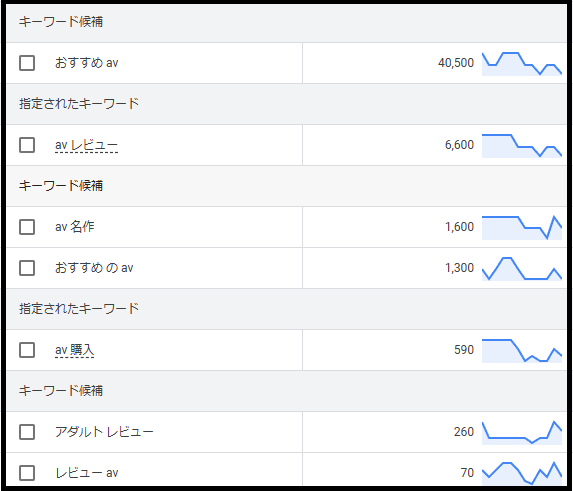Screen dimensions: 573x491
Task: Open the underlined av 購入 keyword
Action: (75, 350)
